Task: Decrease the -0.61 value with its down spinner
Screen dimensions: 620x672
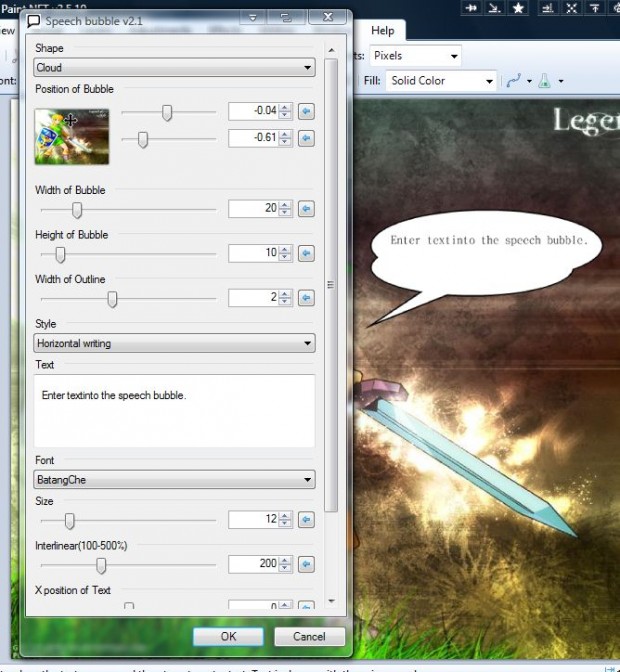Action: tap(285, 143)
